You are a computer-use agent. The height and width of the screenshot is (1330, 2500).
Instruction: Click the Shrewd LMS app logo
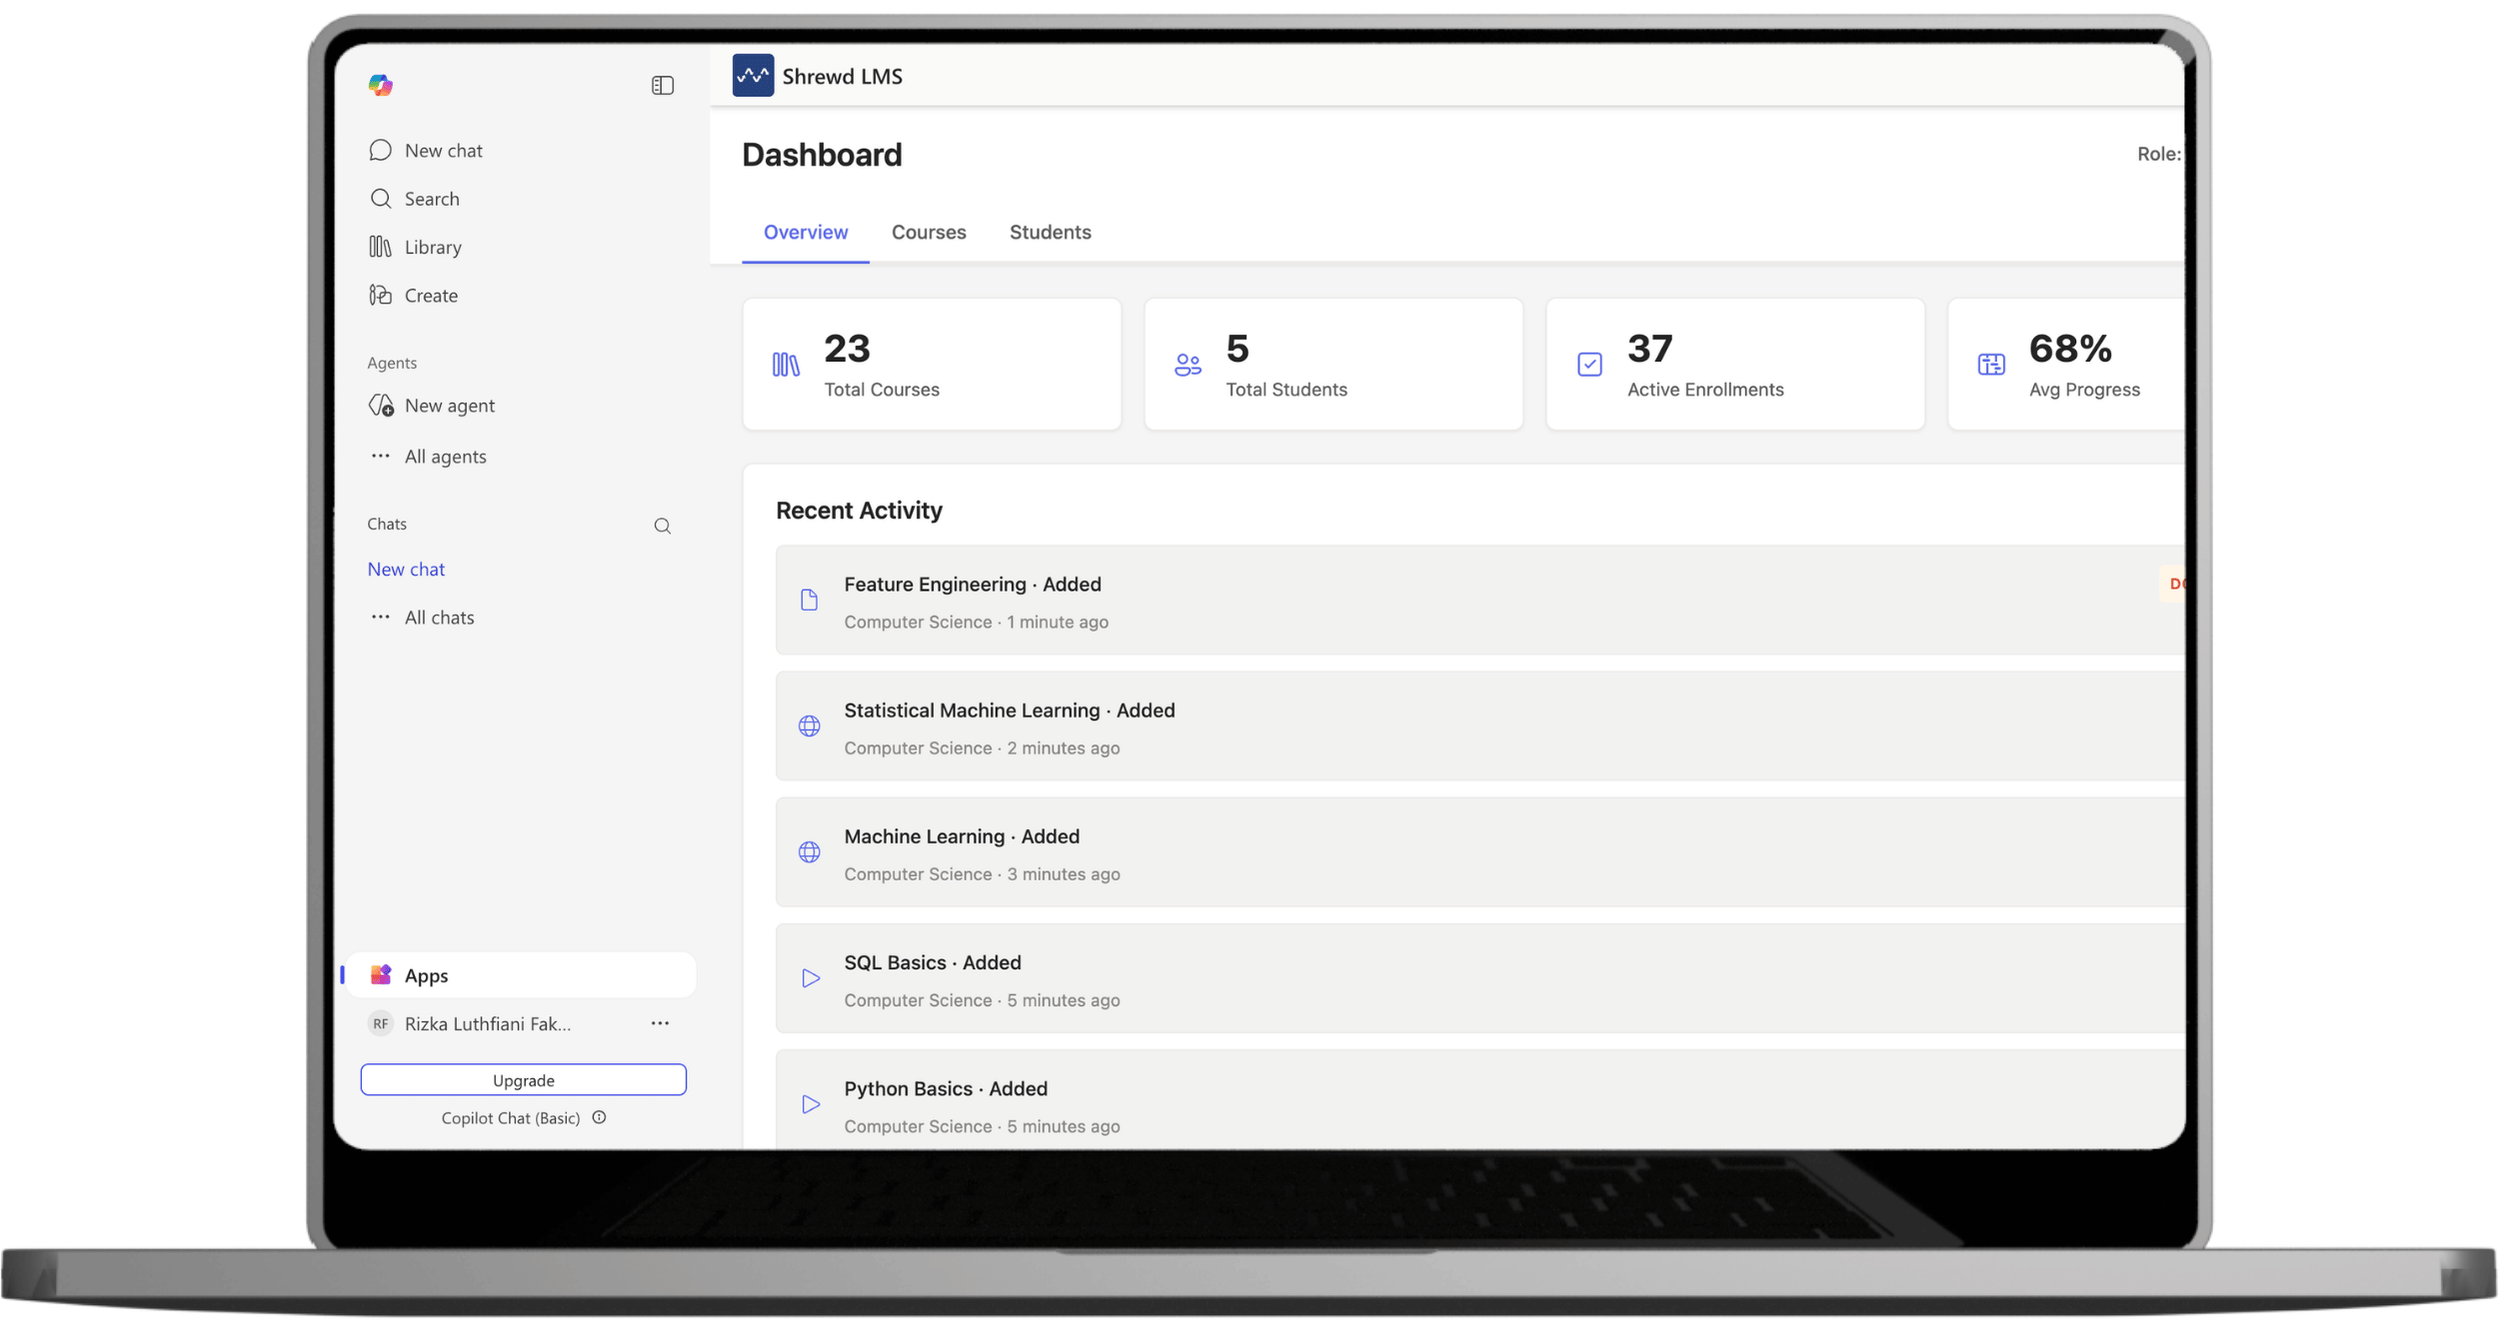tap(754, 75)
